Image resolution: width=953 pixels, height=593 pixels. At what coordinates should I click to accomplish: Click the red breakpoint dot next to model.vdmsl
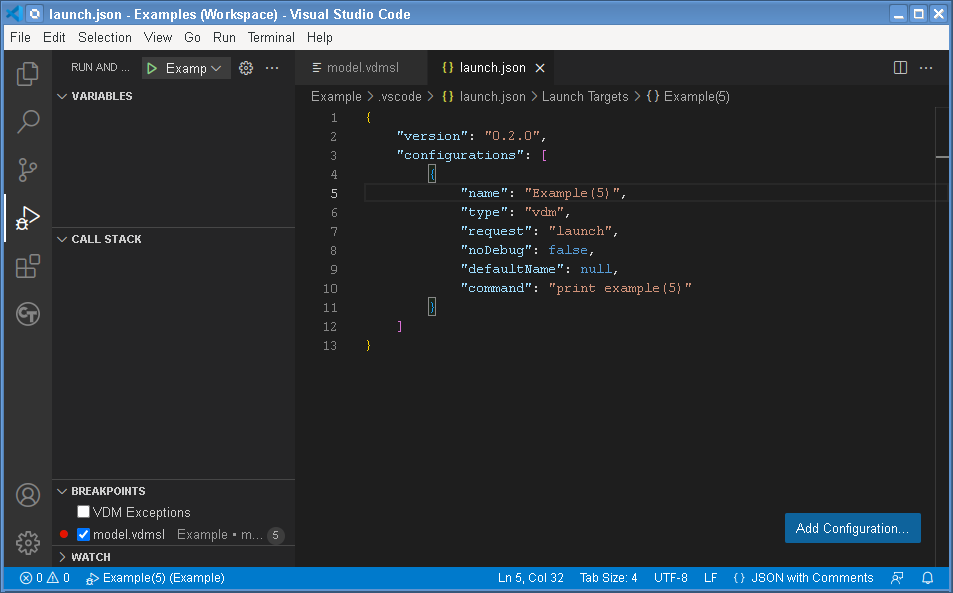(x=64, y=534)
